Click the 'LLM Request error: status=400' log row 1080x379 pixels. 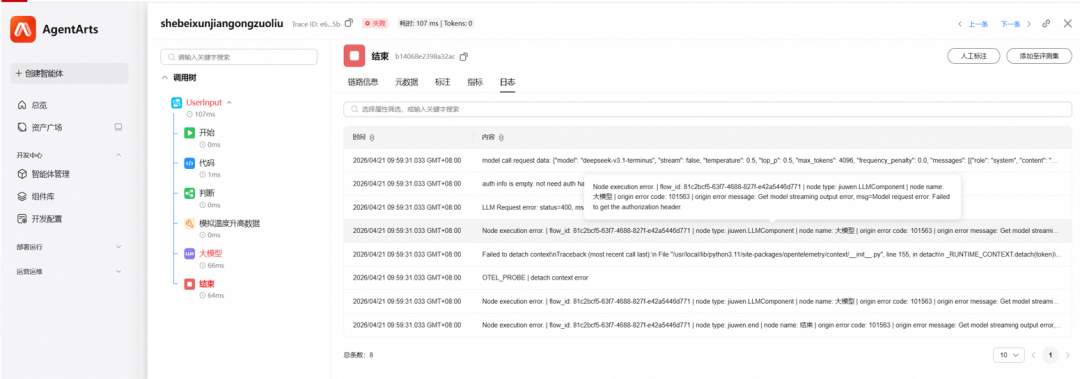click(707, 207)
